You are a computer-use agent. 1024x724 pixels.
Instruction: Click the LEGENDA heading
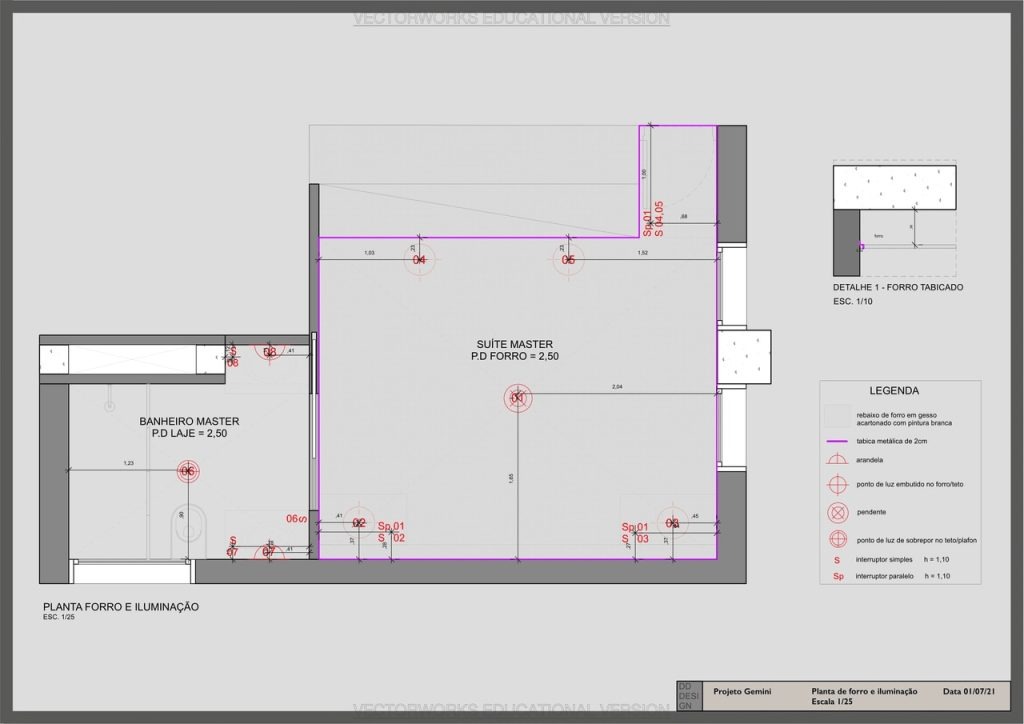894,391
